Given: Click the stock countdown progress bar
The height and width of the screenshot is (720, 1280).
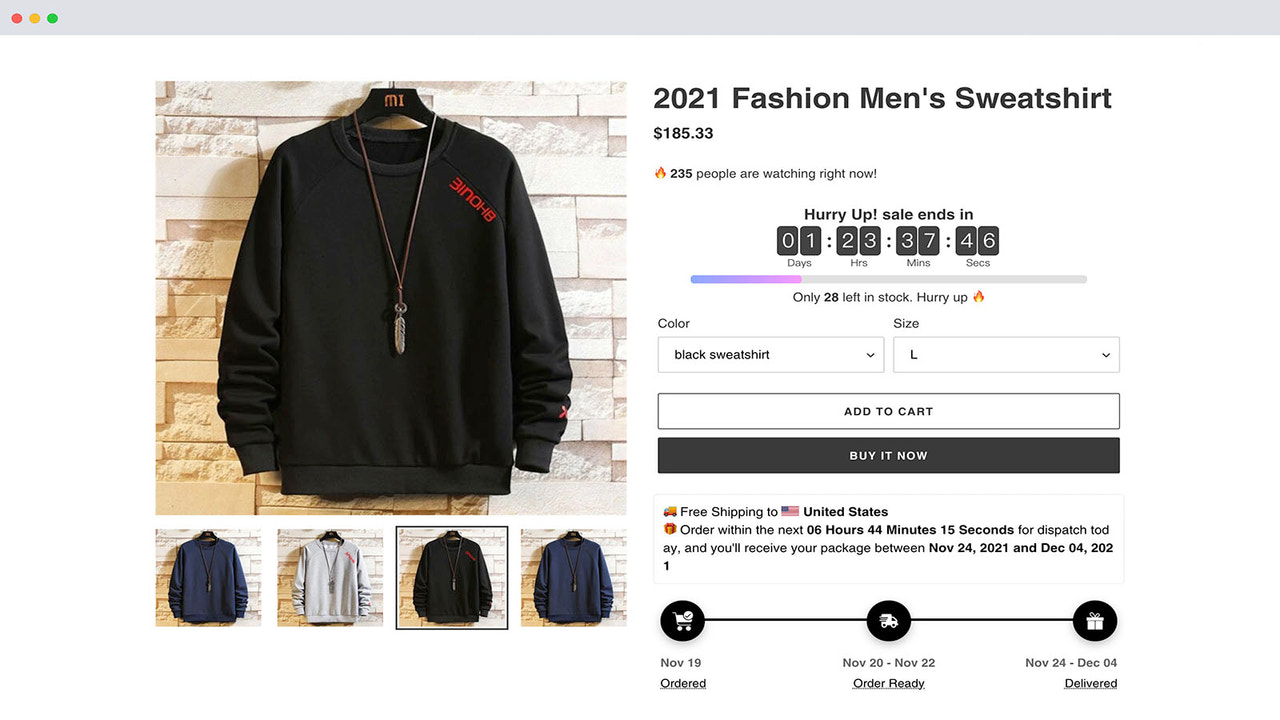Looking at the screenshot, I should tap(888, 279).
